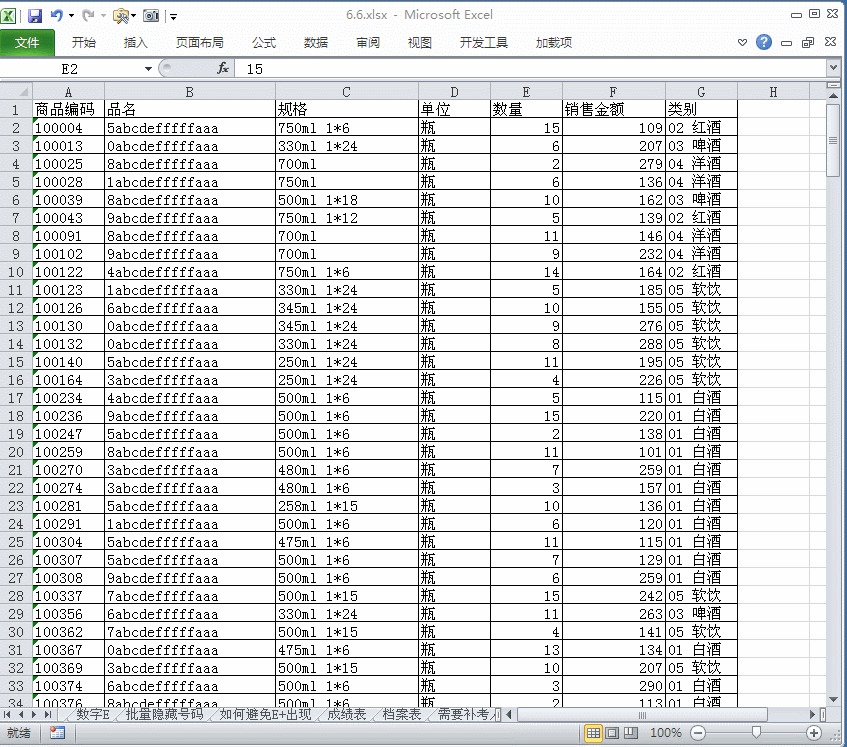Click horizontal scrollbar left arrow
This screenshot has width=847, height=747.
509,715
